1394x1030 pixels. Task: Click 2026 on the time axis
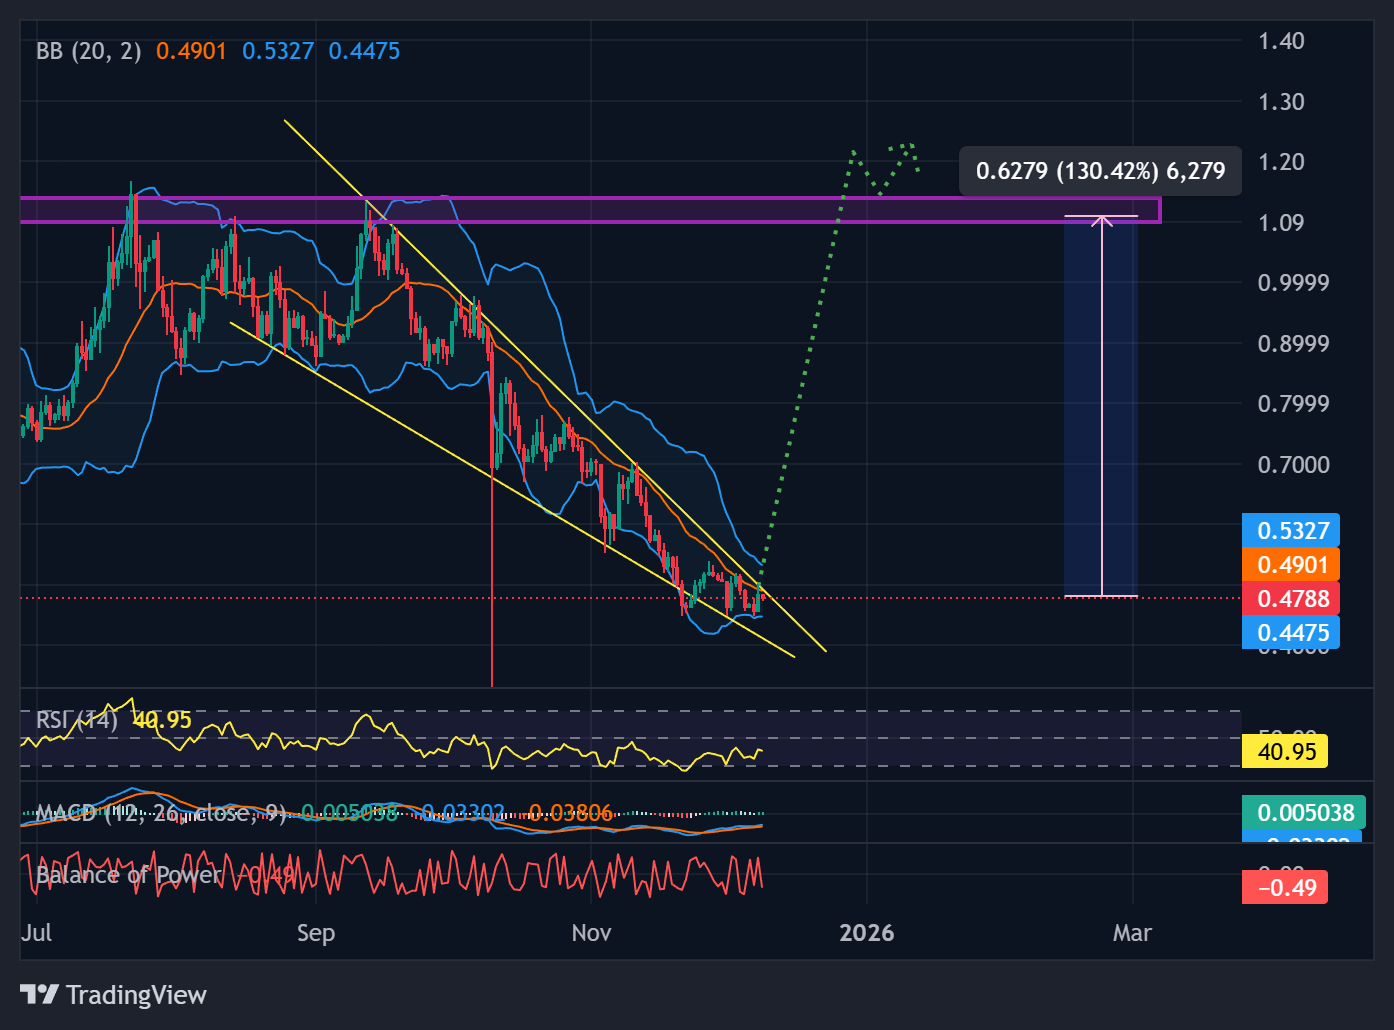pyautogui.click(x=867, y=933)
